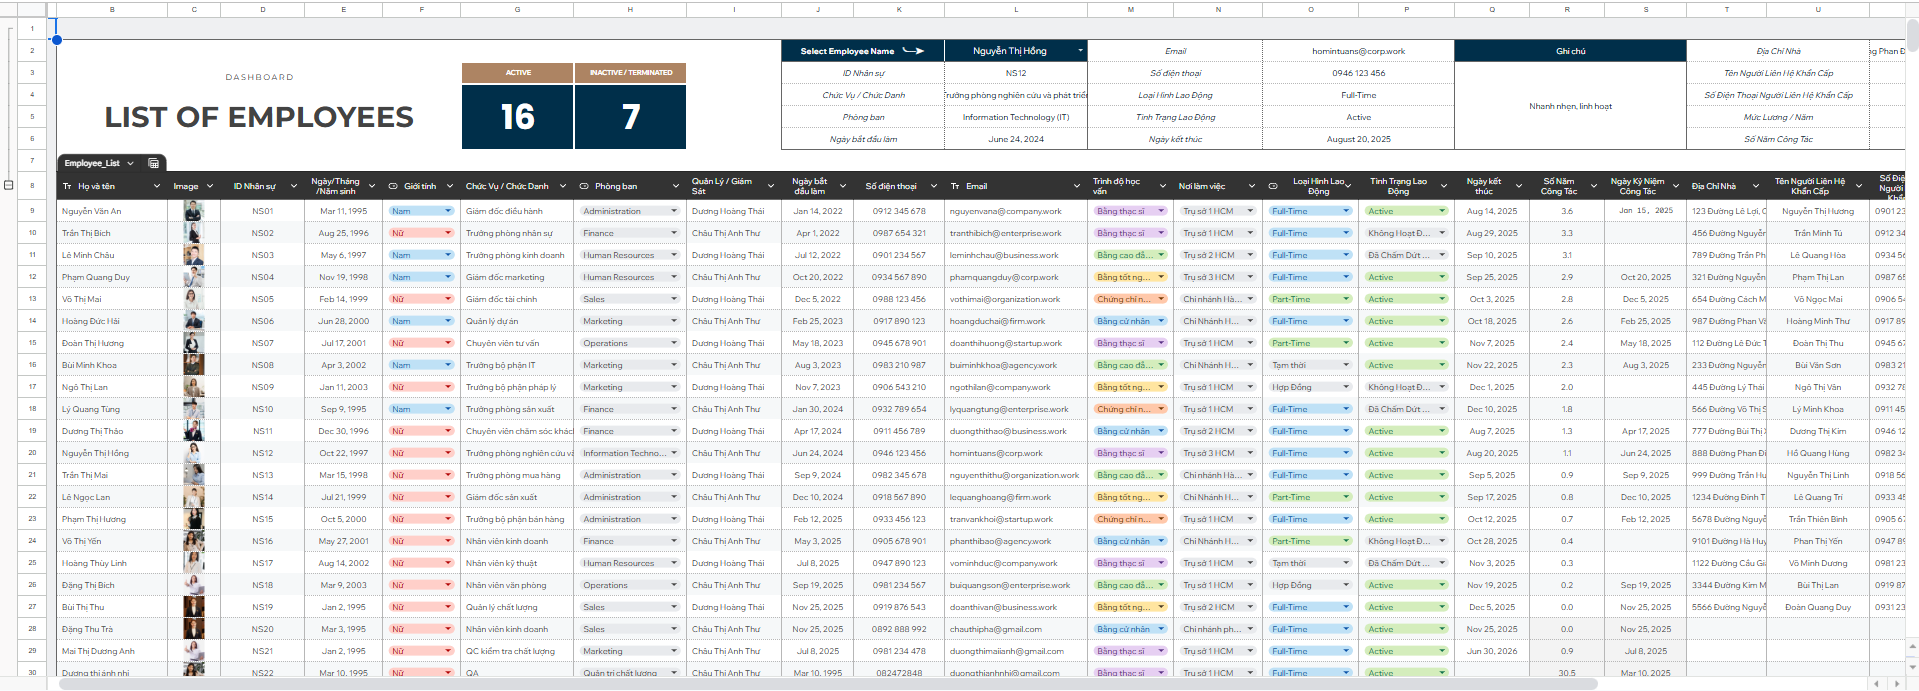Viewport: 1919px width, 691px height.
Task: Open filter menu for ID Nhân sự column
Action: [293, 186]
